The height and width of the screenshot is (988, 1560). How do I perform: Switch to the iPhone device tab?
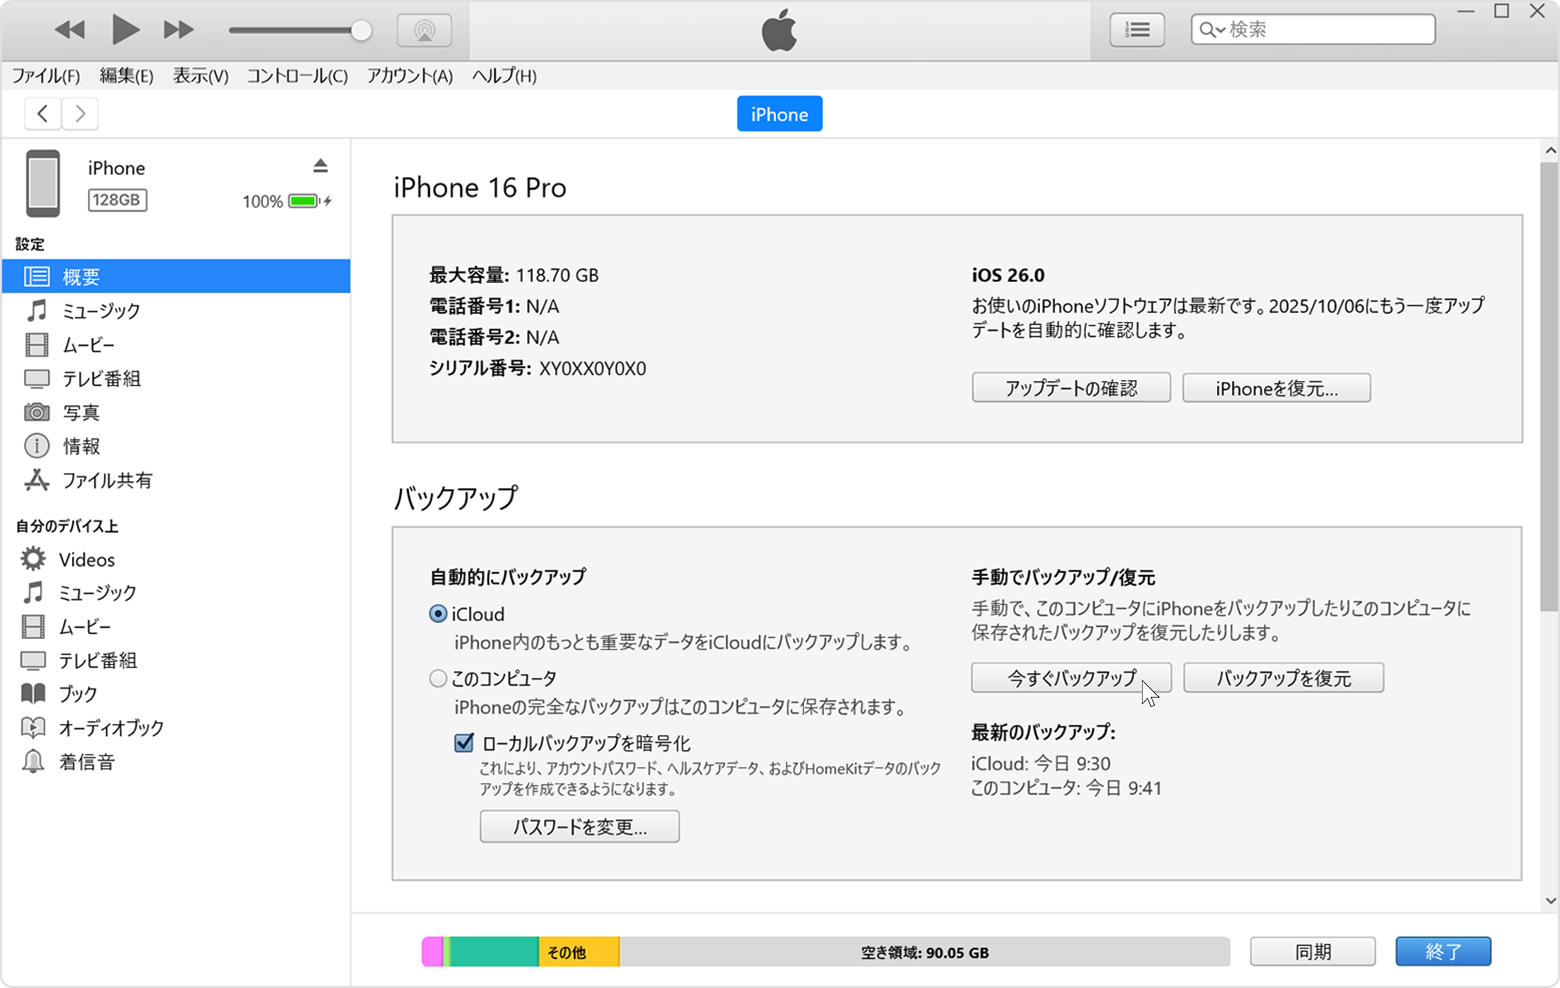[779, 113]
